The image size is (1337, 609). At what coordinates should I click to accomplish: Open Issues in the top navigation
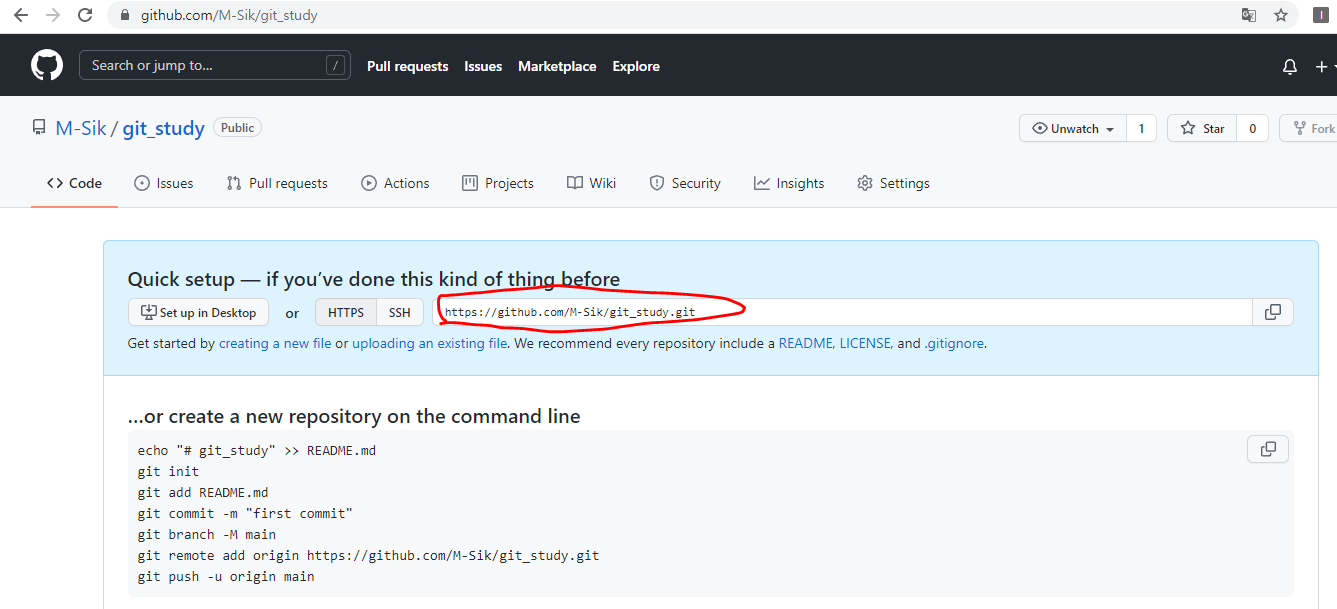click(483, 66)
